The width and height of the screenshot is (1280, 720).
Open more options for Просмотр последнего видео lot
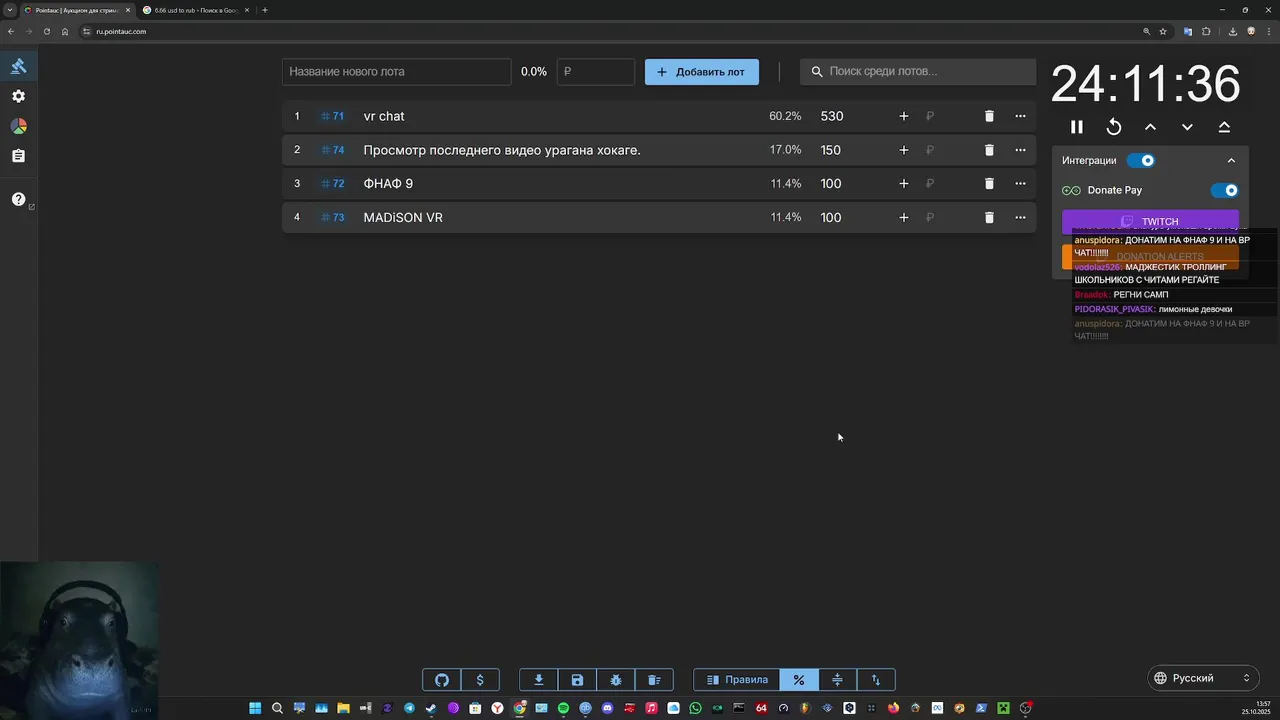(1020, 150)
